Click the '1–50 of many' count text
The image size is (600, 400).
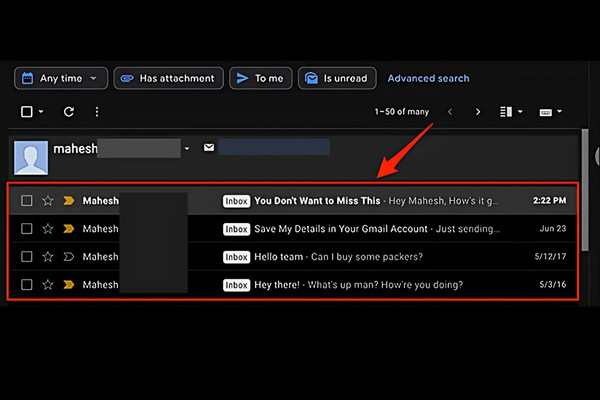point(402,112)
